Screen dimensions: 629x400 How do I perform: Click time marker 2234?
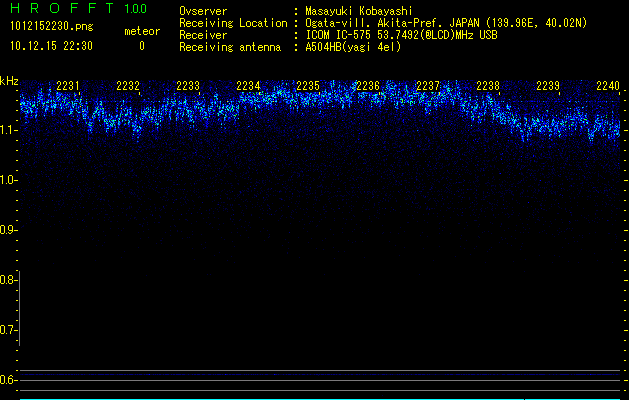pos(248,86)
